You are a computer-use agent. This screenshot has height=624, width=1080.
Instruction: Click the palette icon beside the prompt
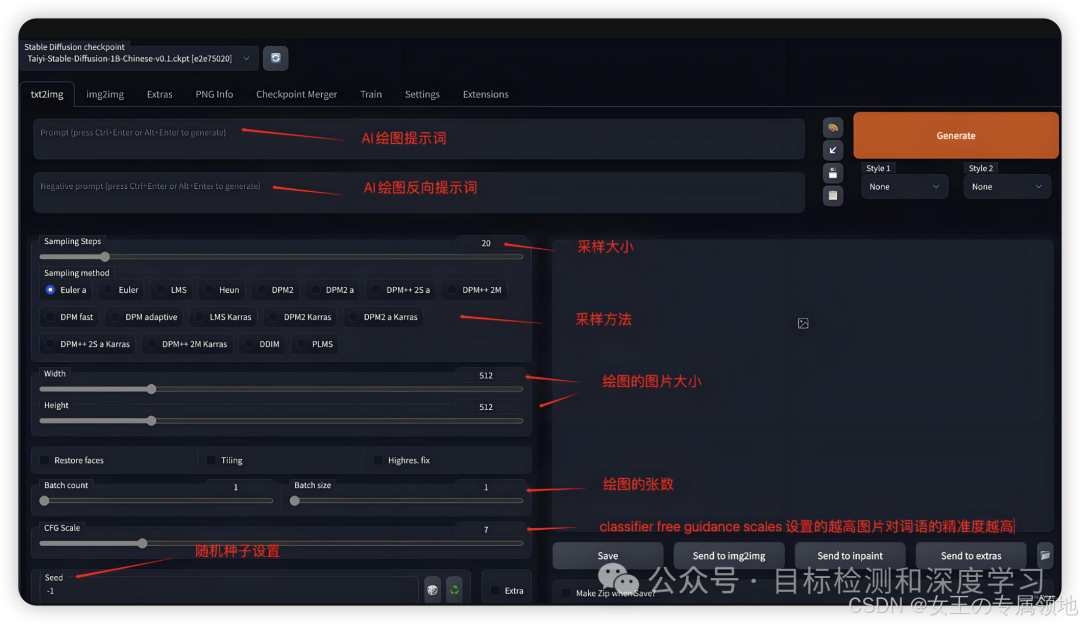click(x=833, y=128)
